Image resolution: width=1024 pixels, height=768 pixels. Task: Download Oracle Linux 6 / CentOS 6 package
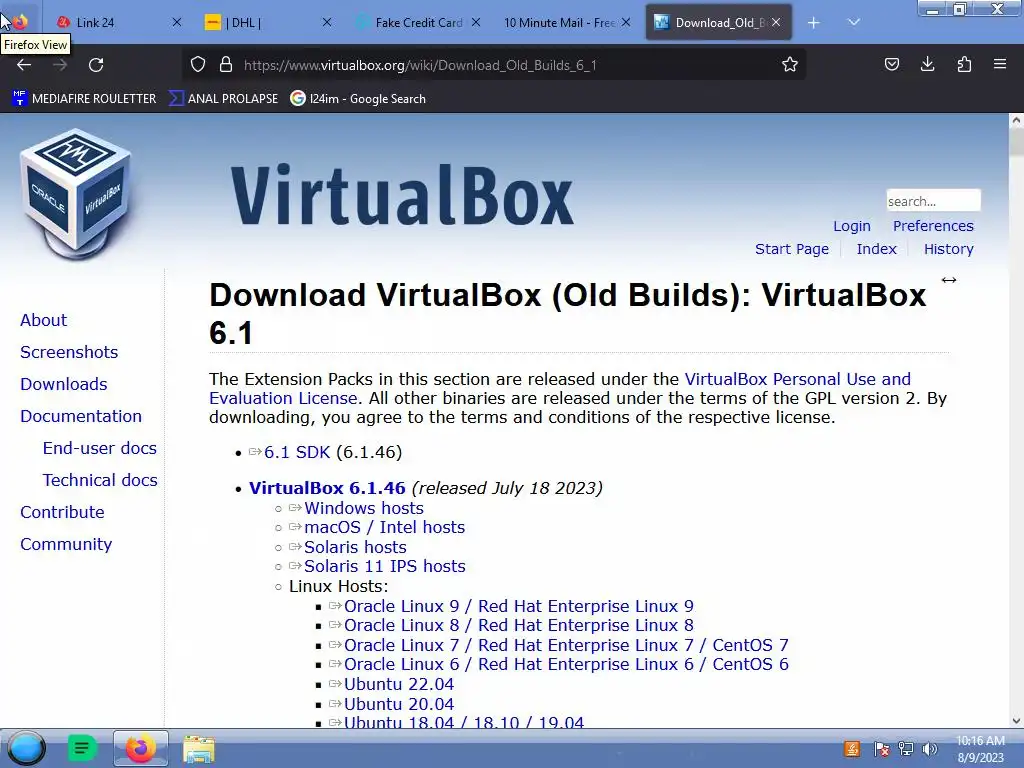[566, 664]
